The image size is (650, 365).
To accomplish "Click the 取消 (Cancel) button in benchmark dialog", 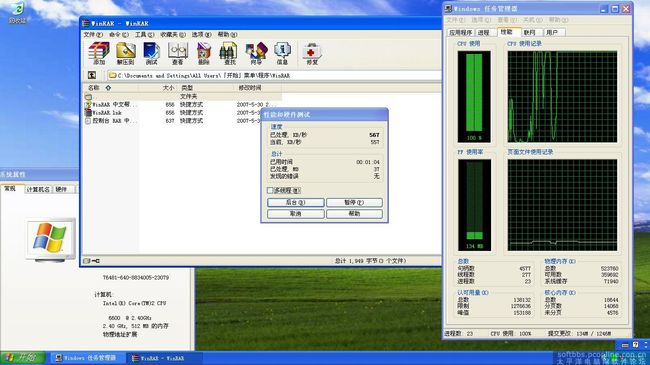I will (296, 214).
